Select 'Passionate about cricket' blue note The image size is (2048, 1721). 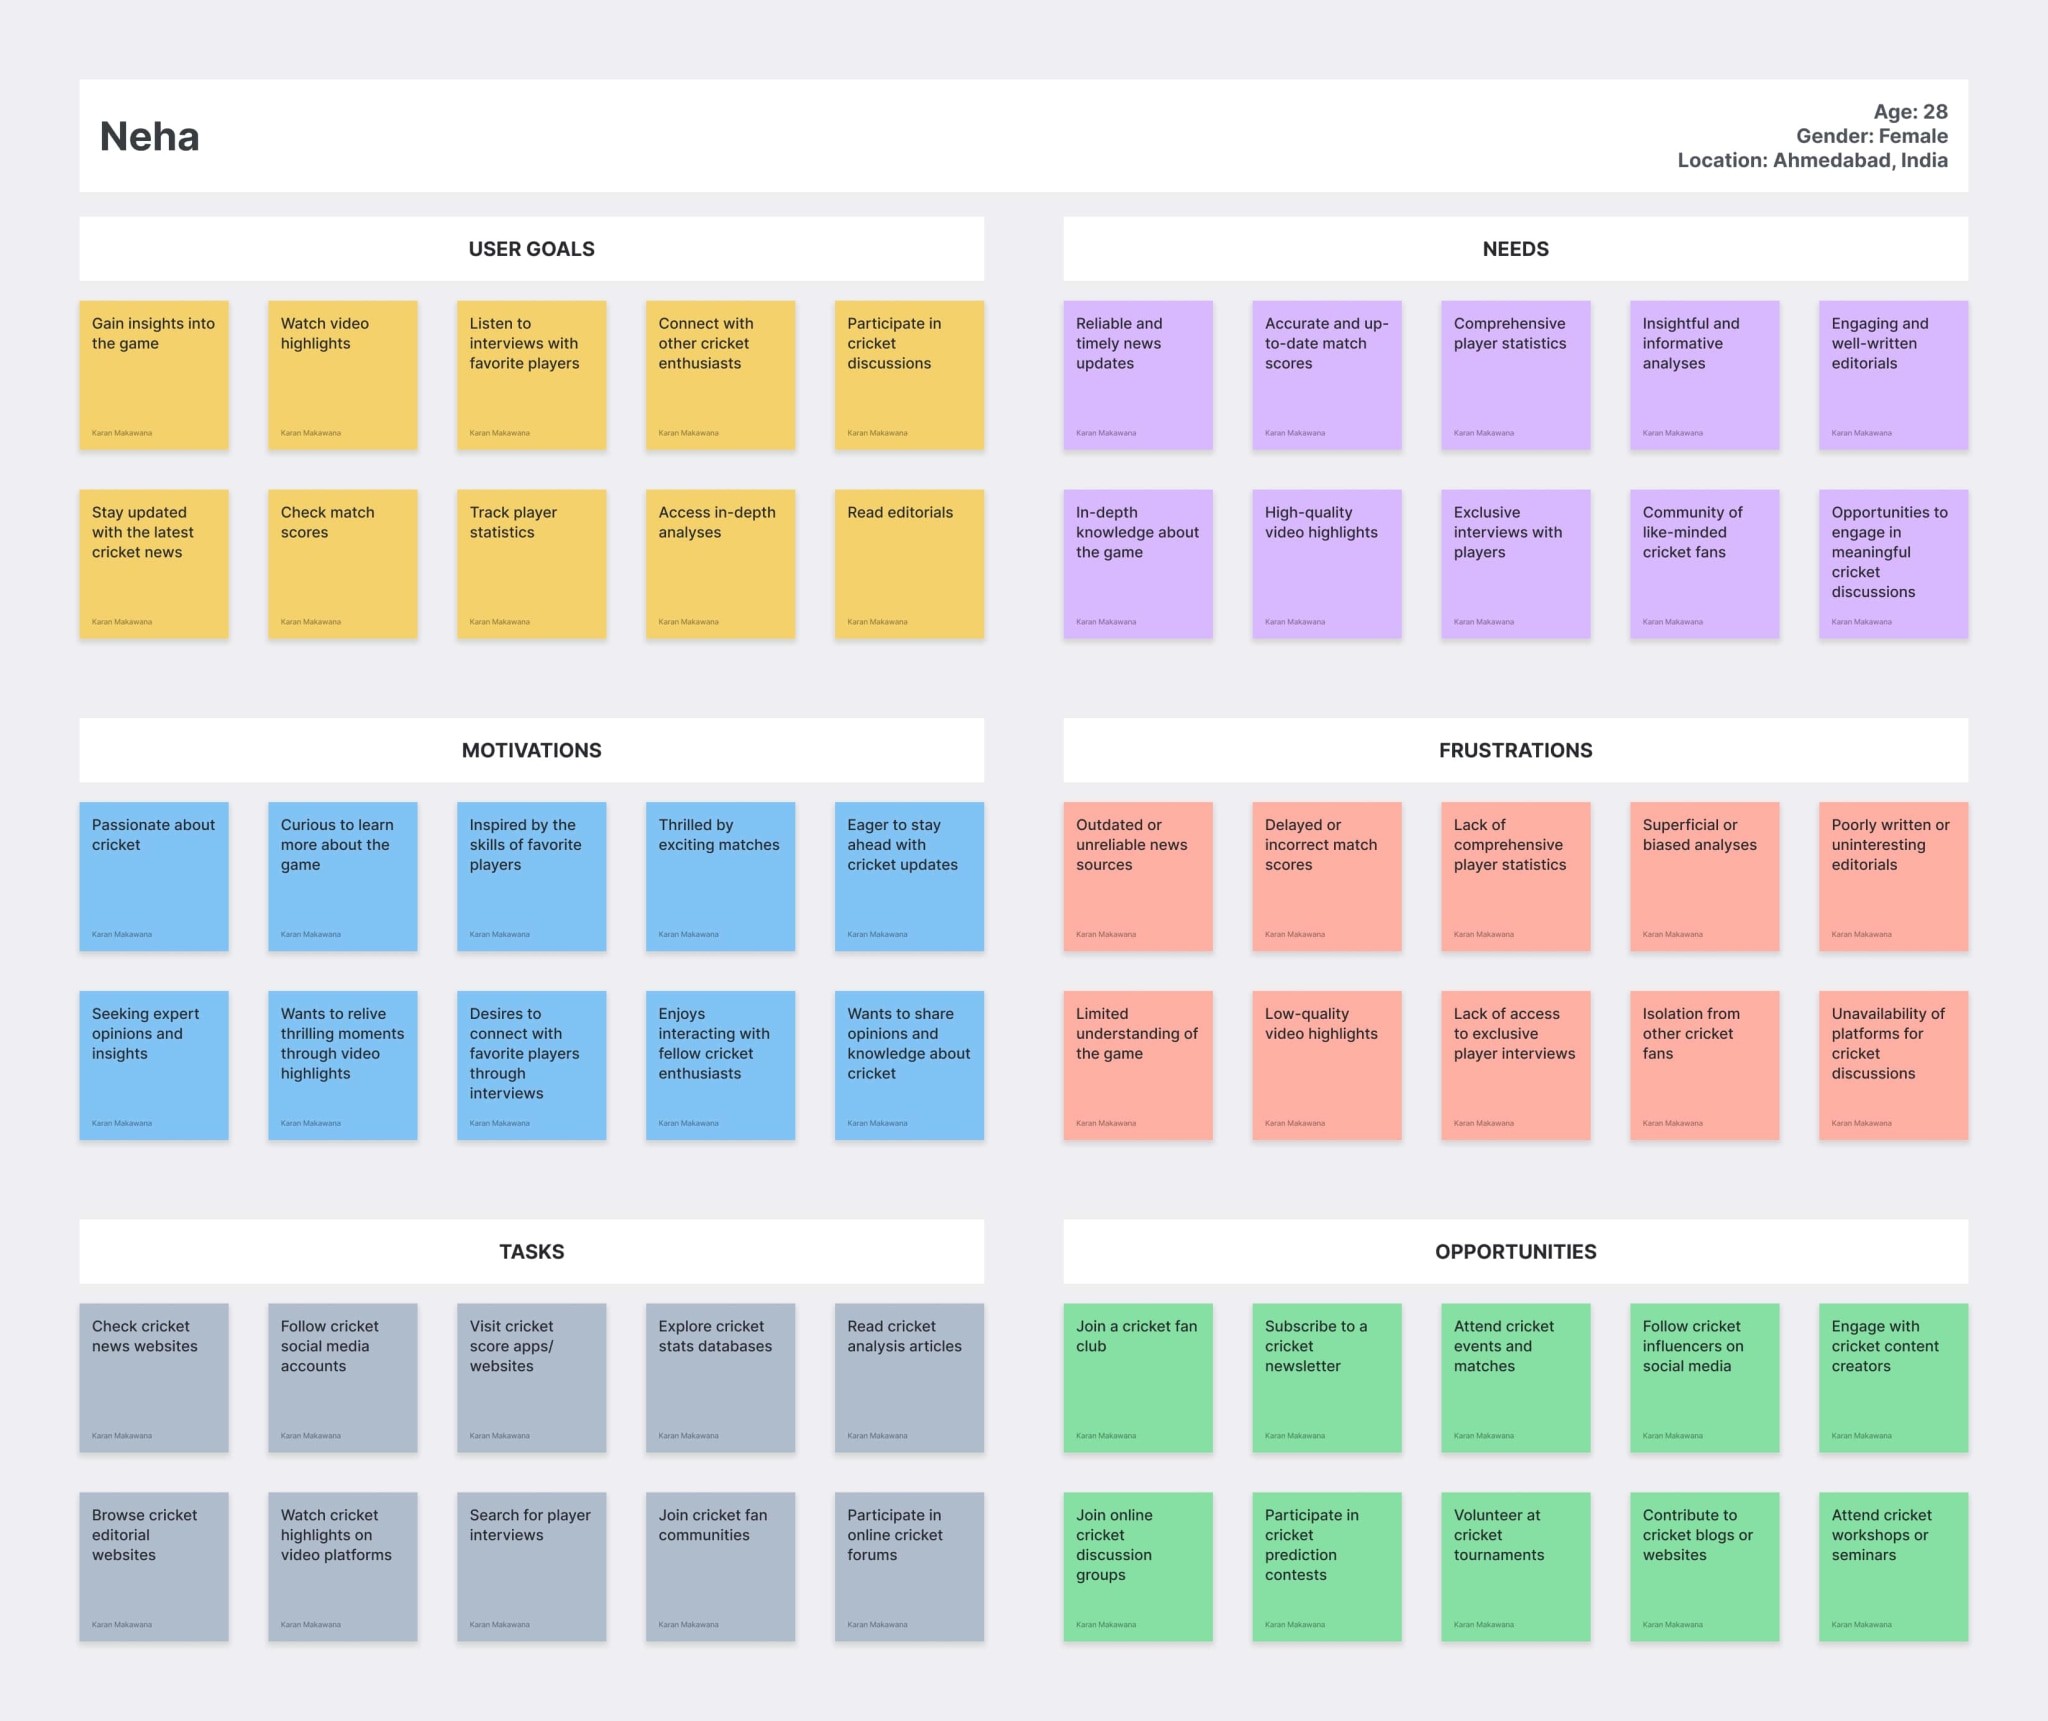tap(154, 876)
